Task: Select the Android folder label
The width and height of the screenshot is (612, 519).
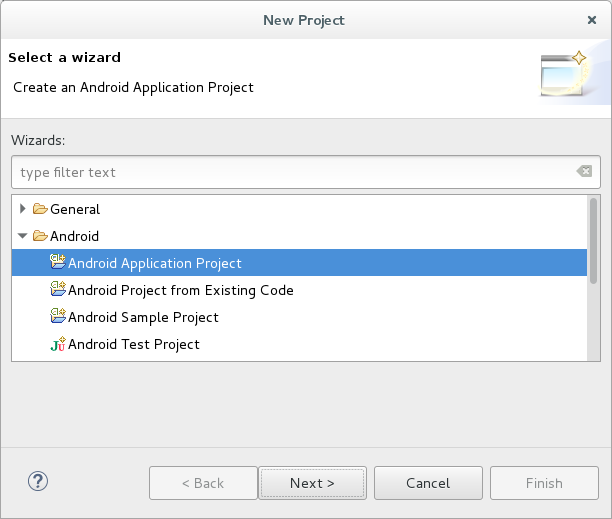Action: tap(74, 236)
